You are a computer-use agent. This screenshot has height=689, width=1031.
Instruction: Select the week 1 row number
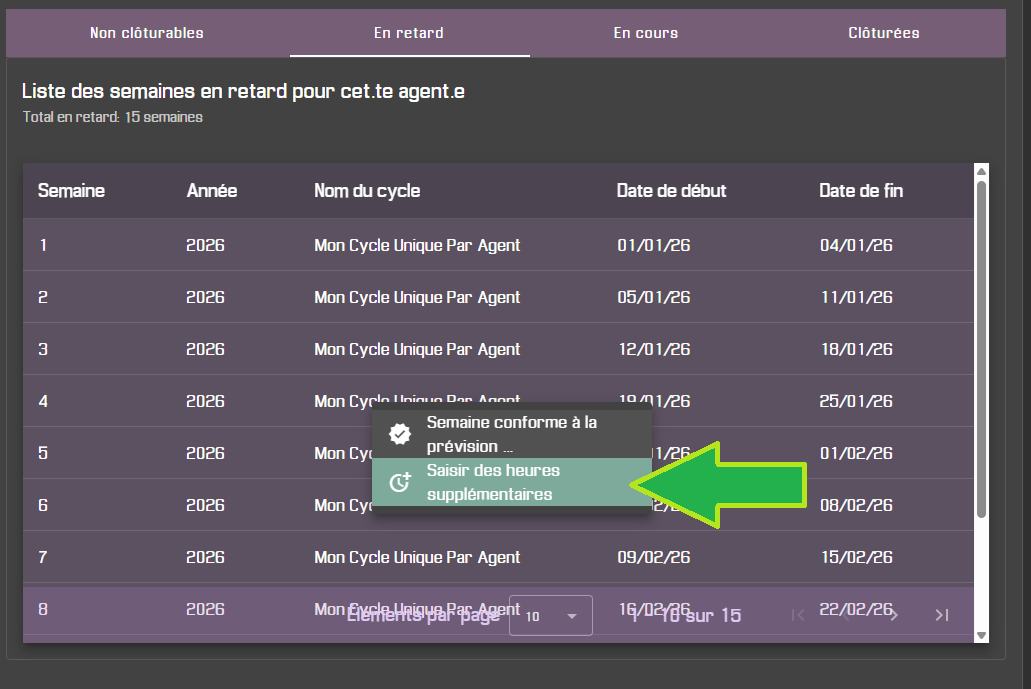click(x=43, y=245)
